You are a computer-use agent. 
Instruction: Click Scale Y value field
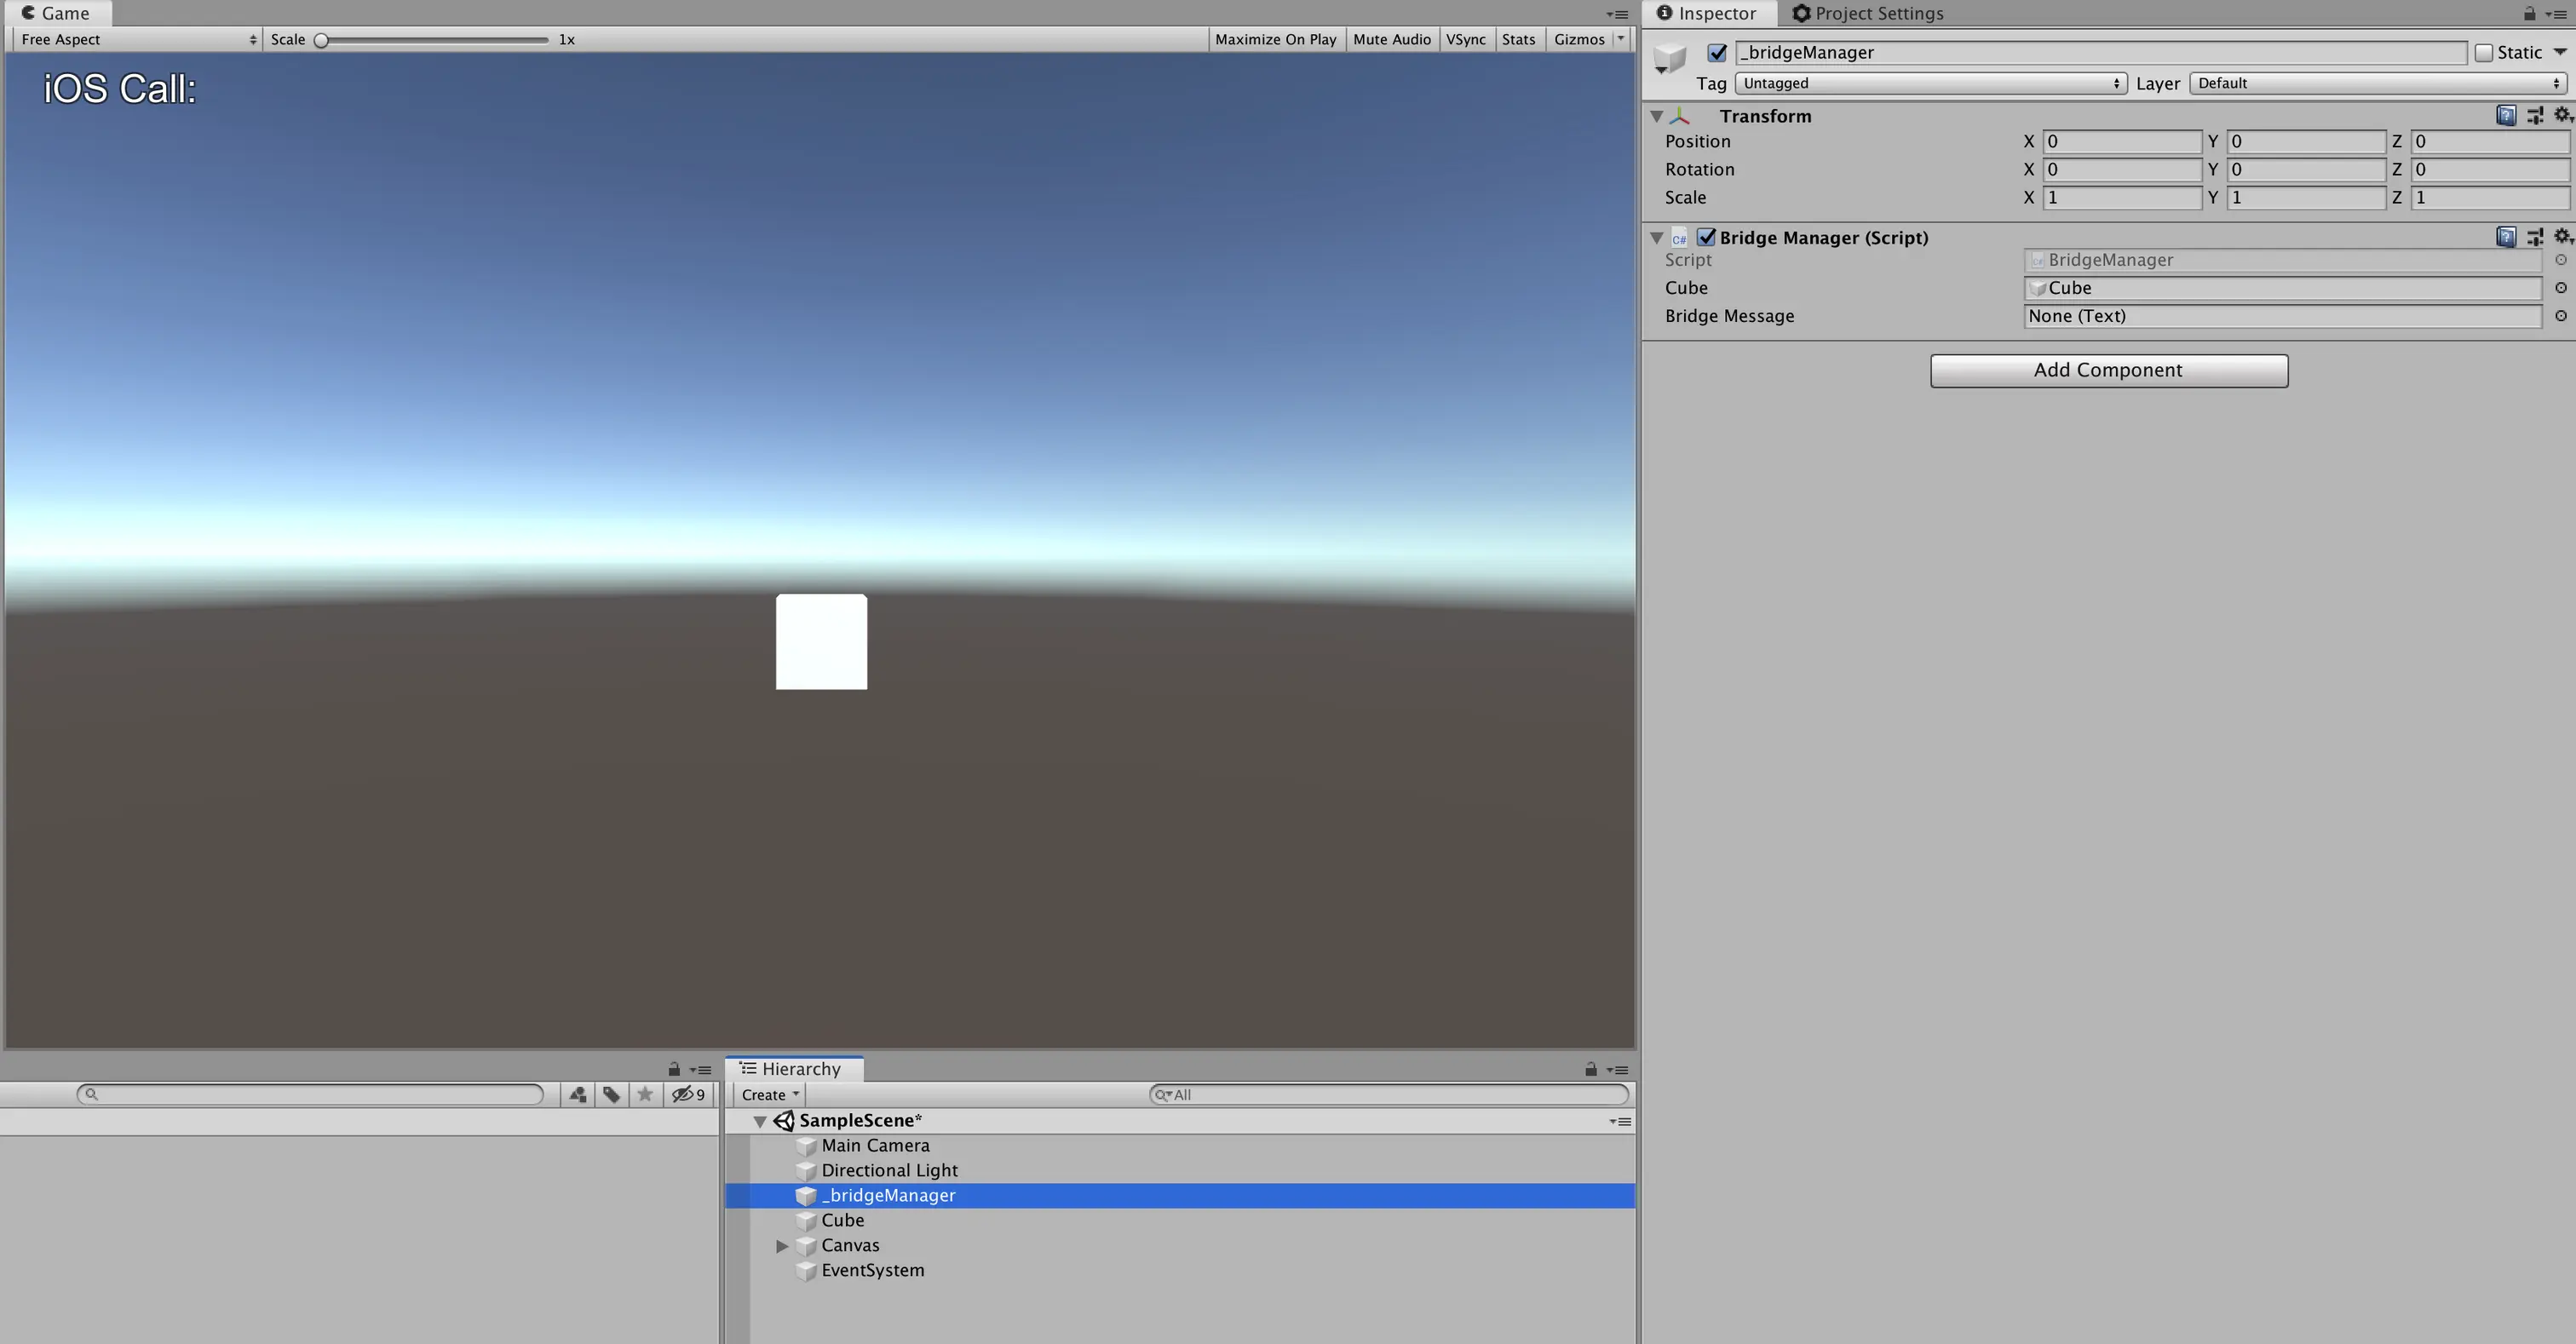coord(2305,198)
